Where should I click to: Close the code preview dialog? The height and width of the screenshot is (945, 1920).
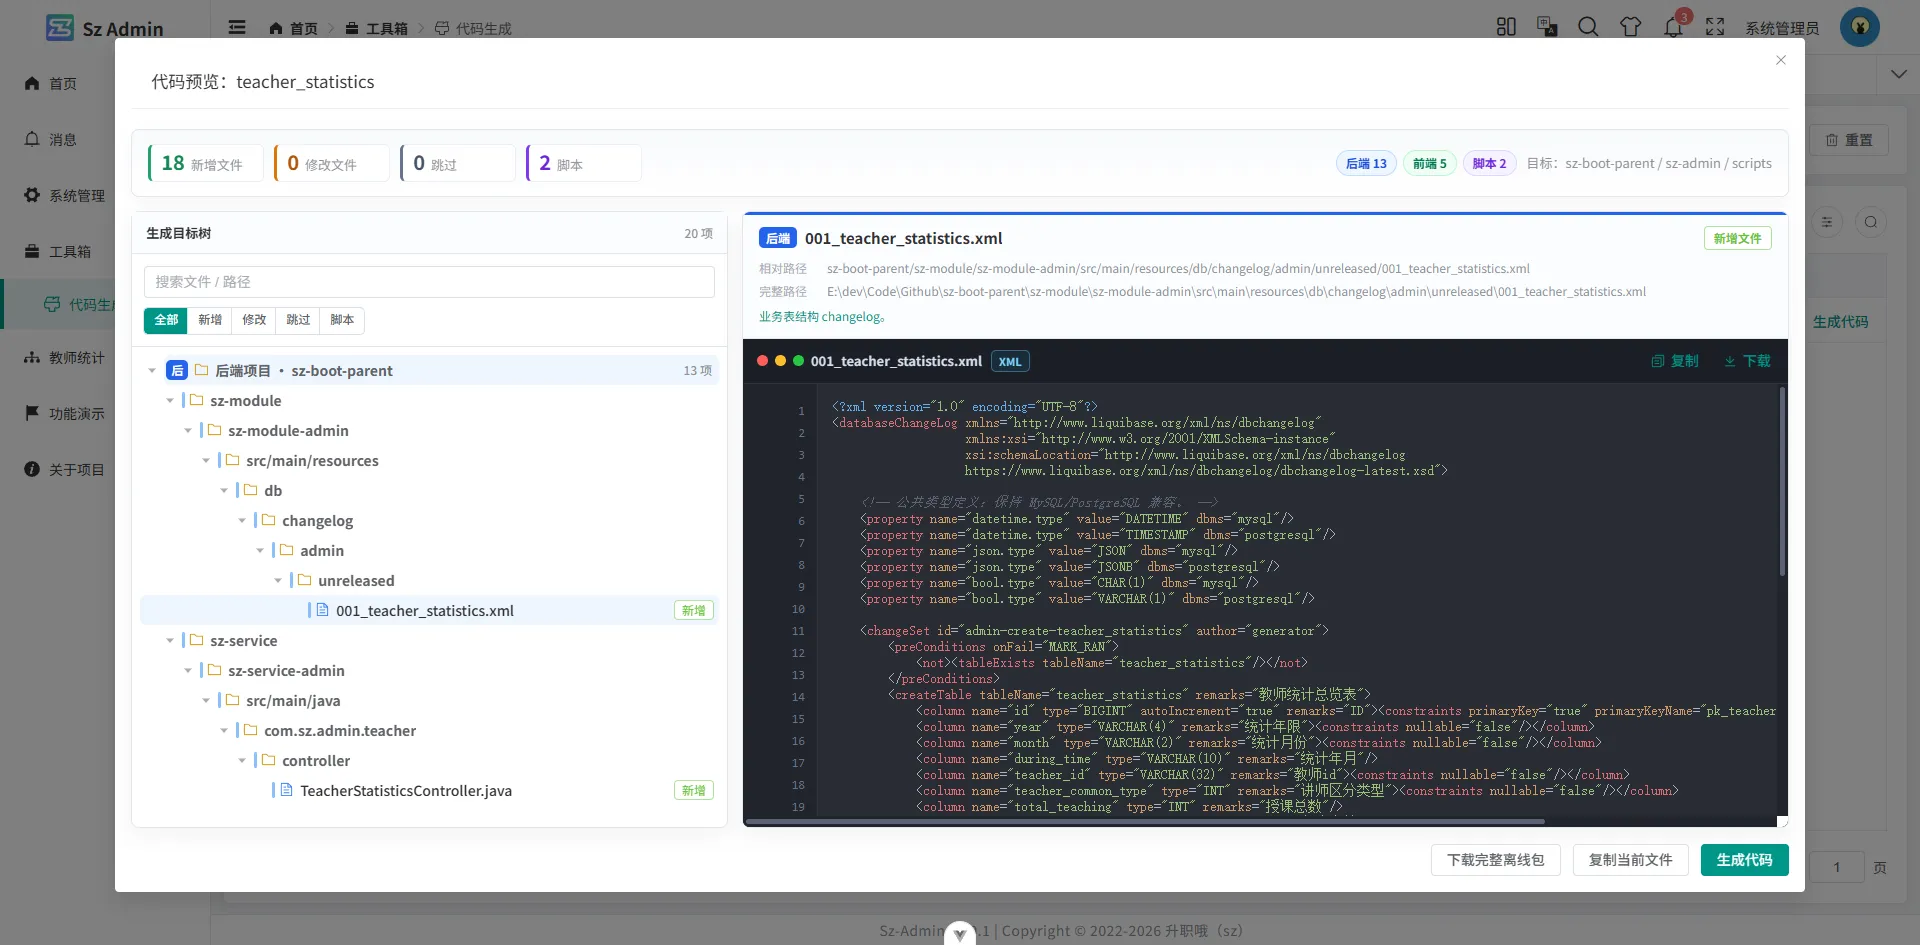pyautogui.click(x=1781, y=60)
